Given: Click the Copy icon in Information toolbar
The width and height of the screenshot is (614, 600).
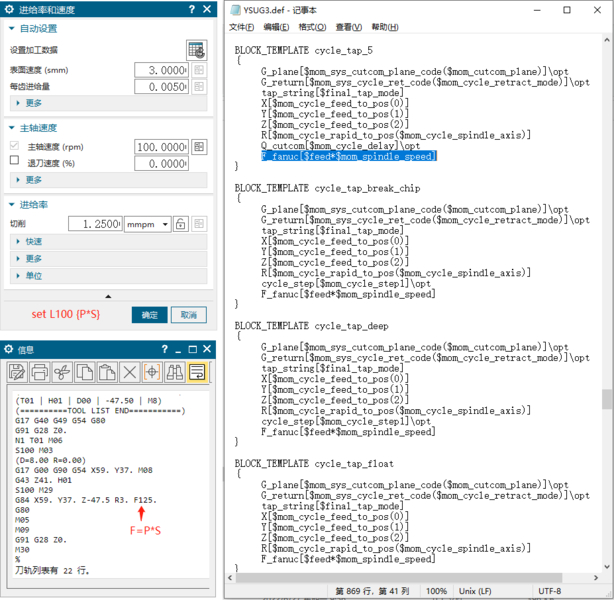Looking at the screenshot, I should pos(84,372).
